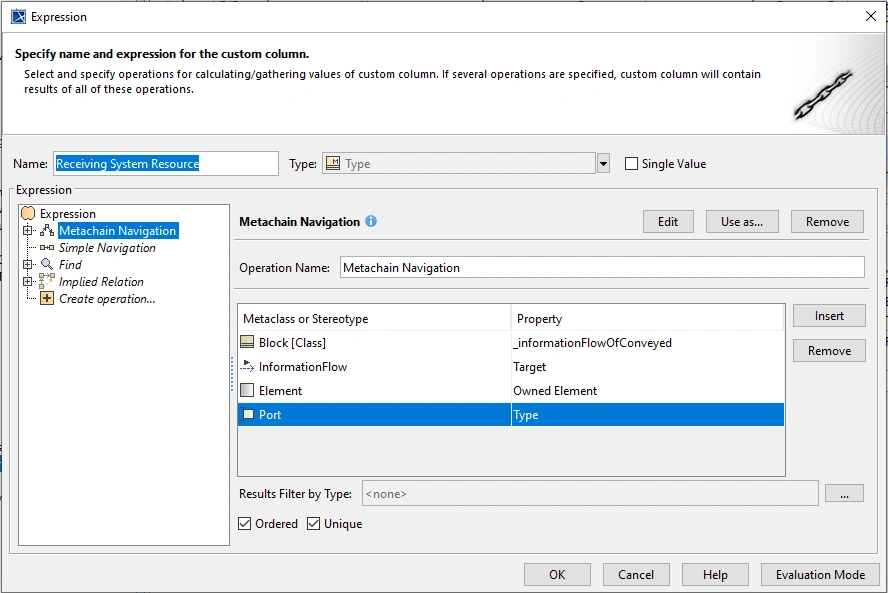This screenshot has width=888, height=593.
Task: Select Implied Relation in expression tree
Action: coord(101,282)
